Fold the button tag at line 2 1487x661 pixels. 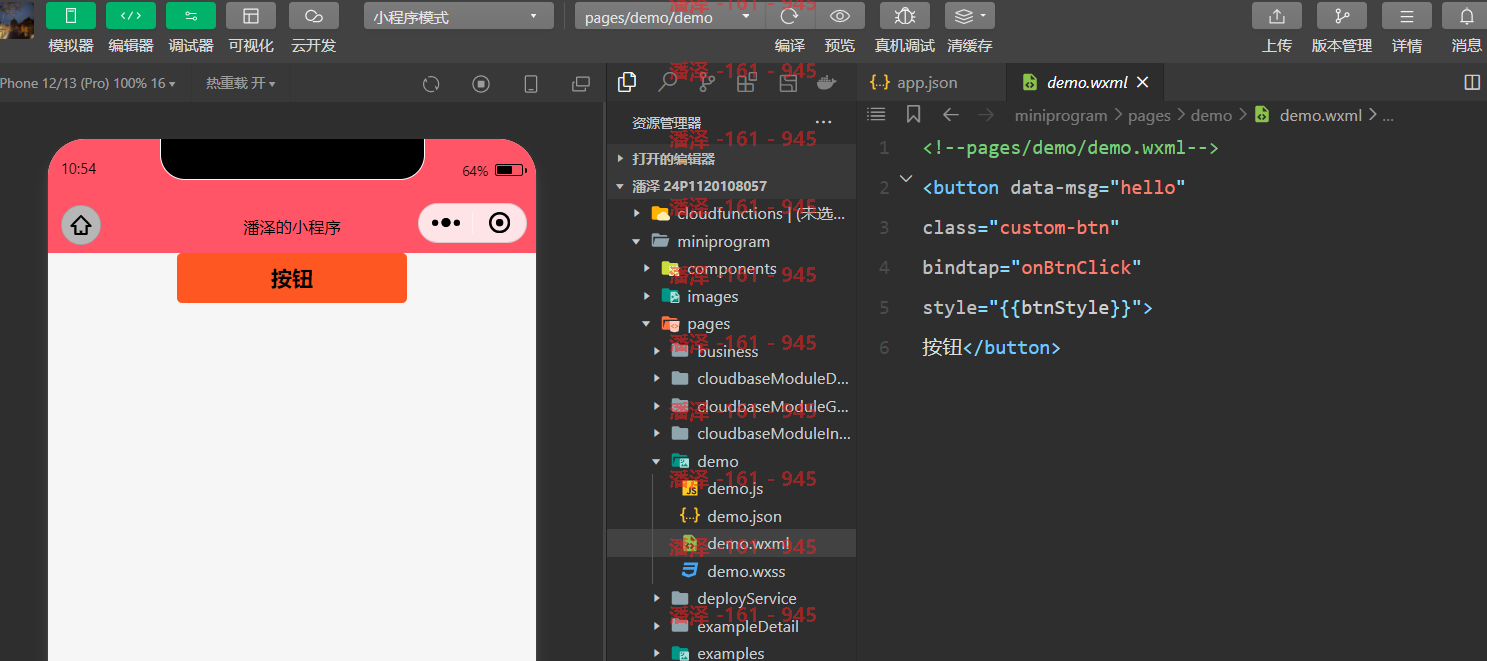[906, 179]
